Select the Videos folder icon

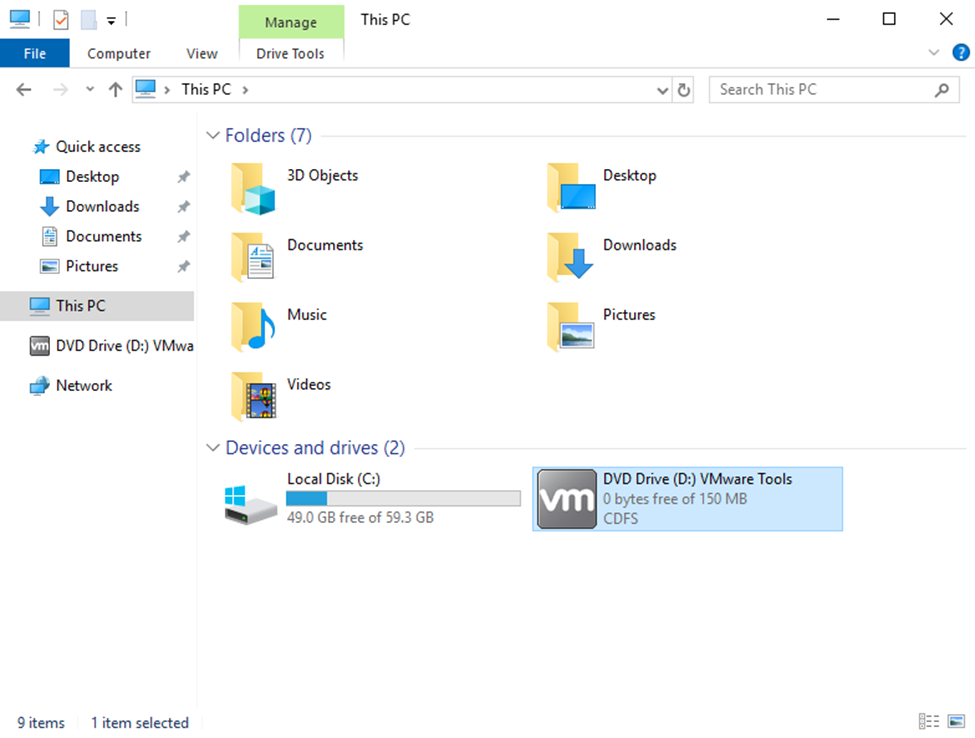(x=253, y=397)
